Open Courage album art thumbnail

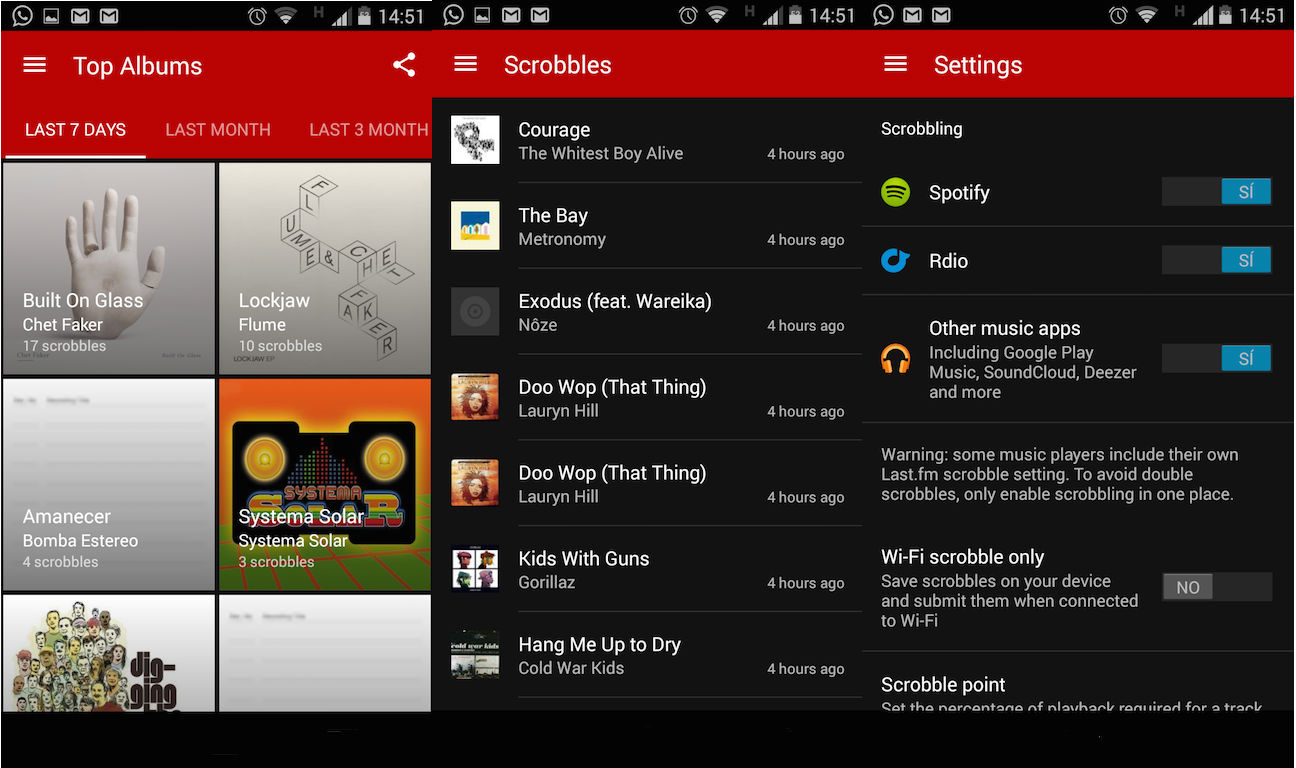(475, 140)
